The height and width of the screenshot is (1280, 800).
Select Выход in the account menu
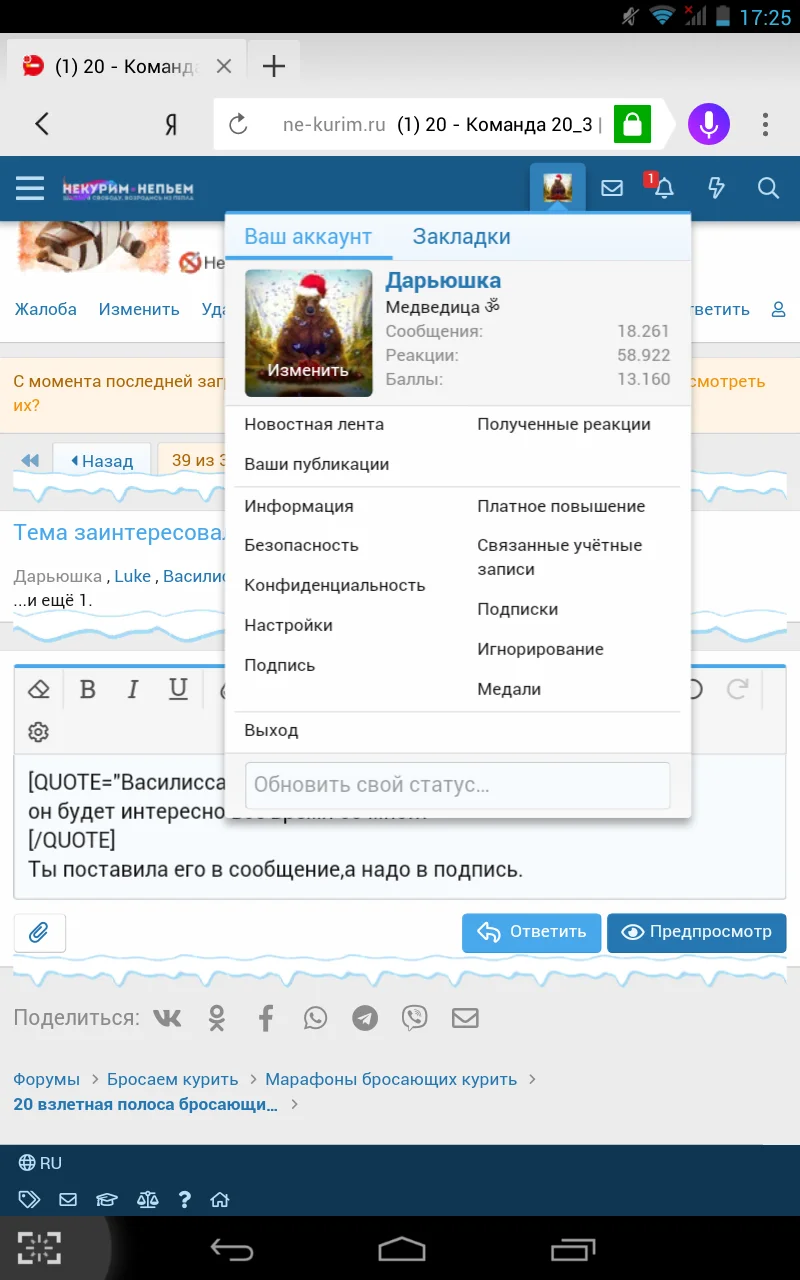pyautogui.click(x=269, y=730)
